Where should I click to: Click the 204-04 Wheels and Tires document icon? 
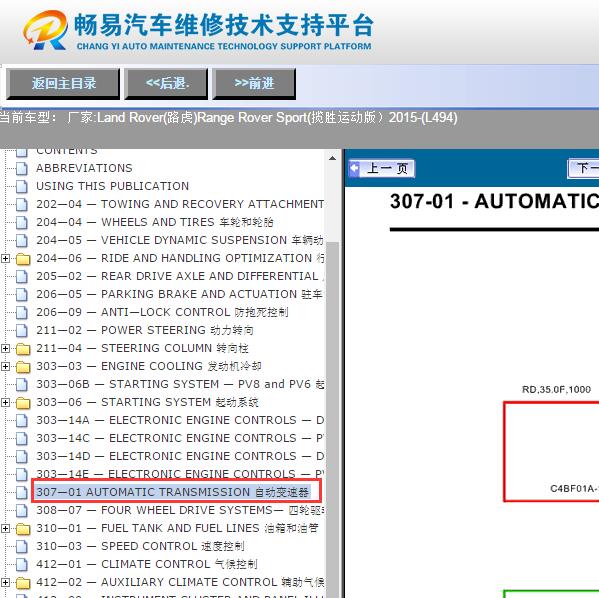pos(22,222)
